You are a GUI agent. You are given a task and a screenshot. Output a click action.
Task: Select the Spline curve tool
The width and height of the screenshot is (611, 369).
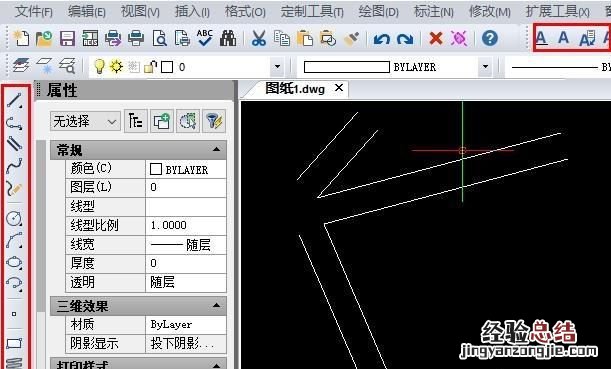pyautogui.click(x=14, y=166)
